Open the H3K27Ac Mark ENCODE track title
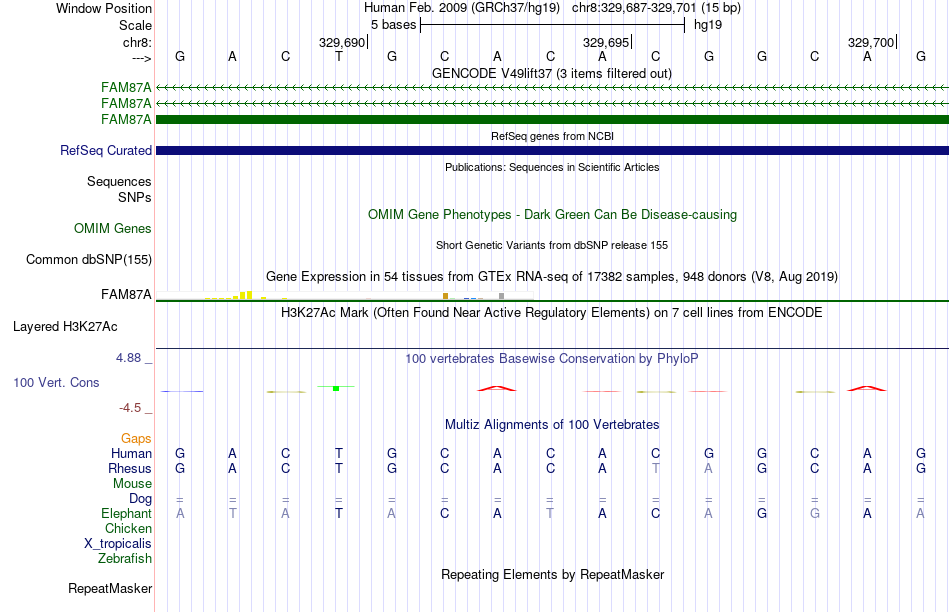Screen dimensions: 950x612 [x=552, y=313]
